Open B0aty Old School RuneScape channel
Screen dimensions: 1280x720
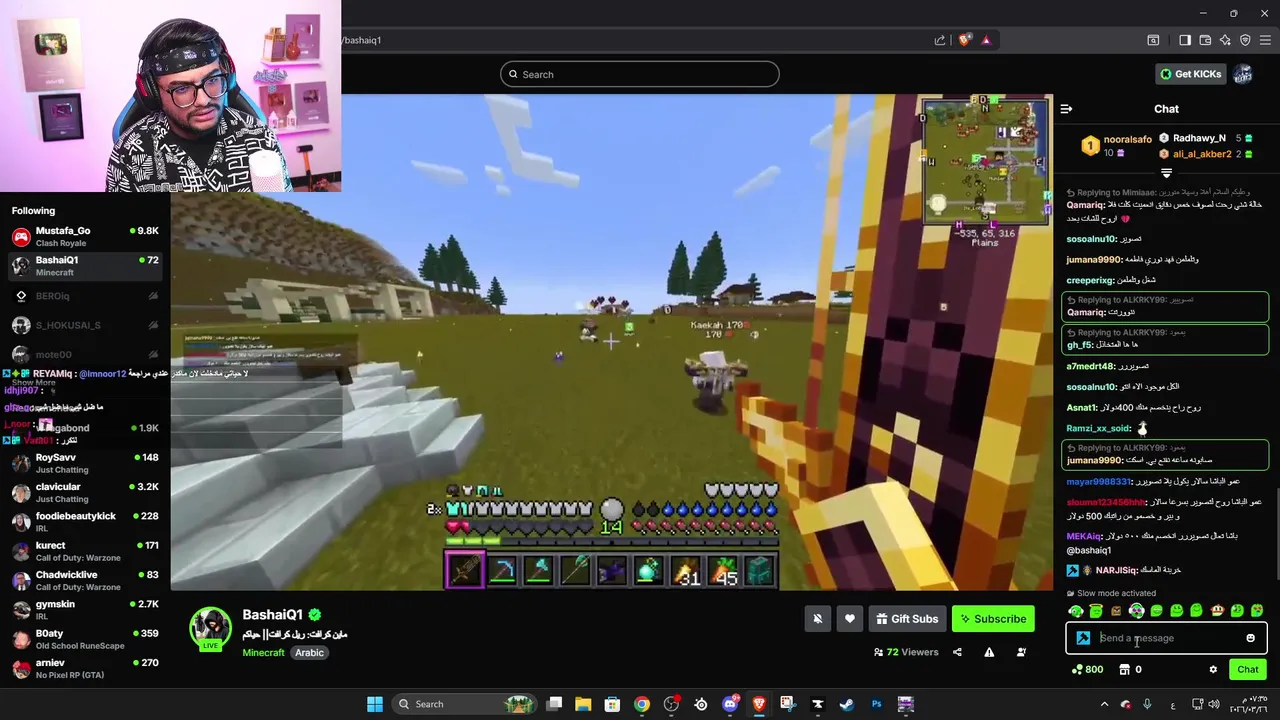coord(85,639)
